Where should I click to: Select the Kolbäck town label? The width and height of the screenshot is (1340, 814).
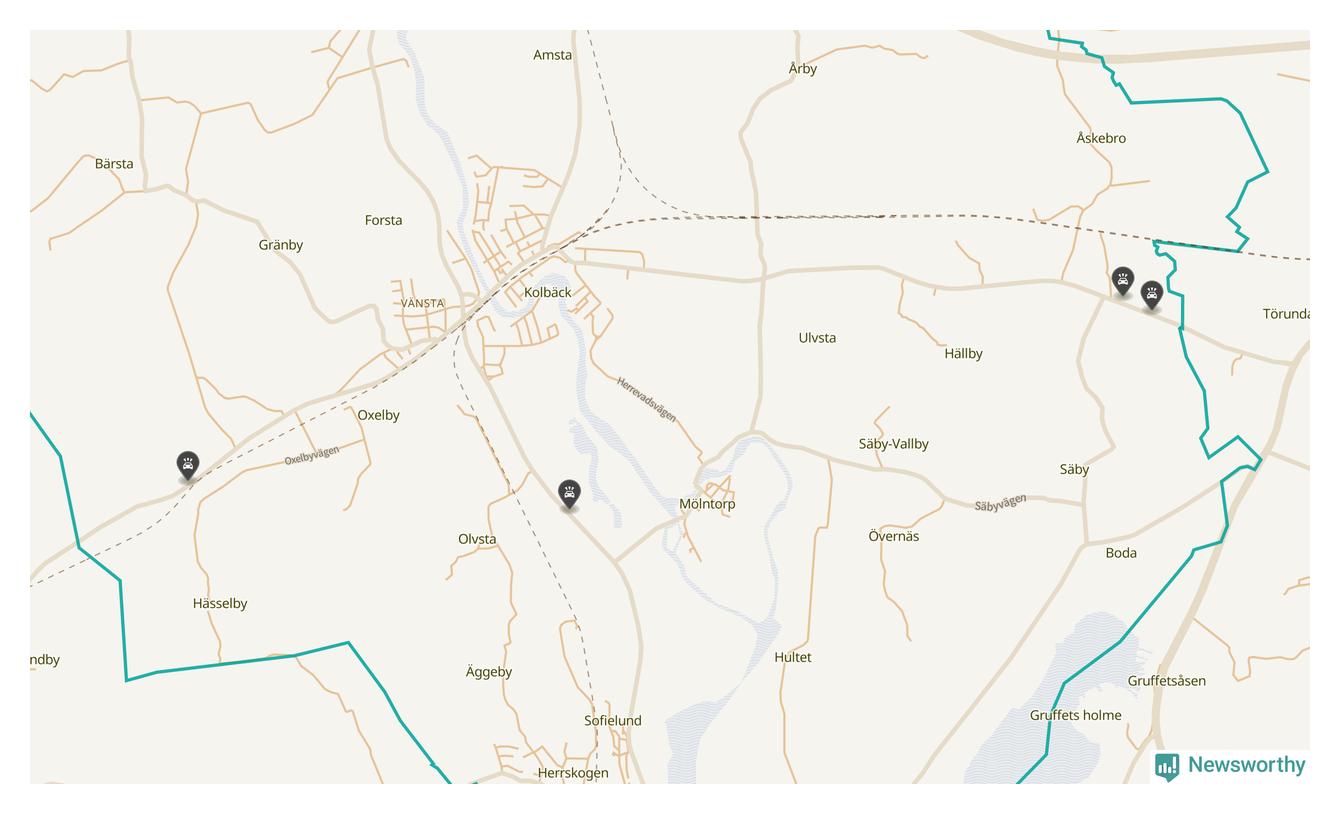click(x=548, y=292)
